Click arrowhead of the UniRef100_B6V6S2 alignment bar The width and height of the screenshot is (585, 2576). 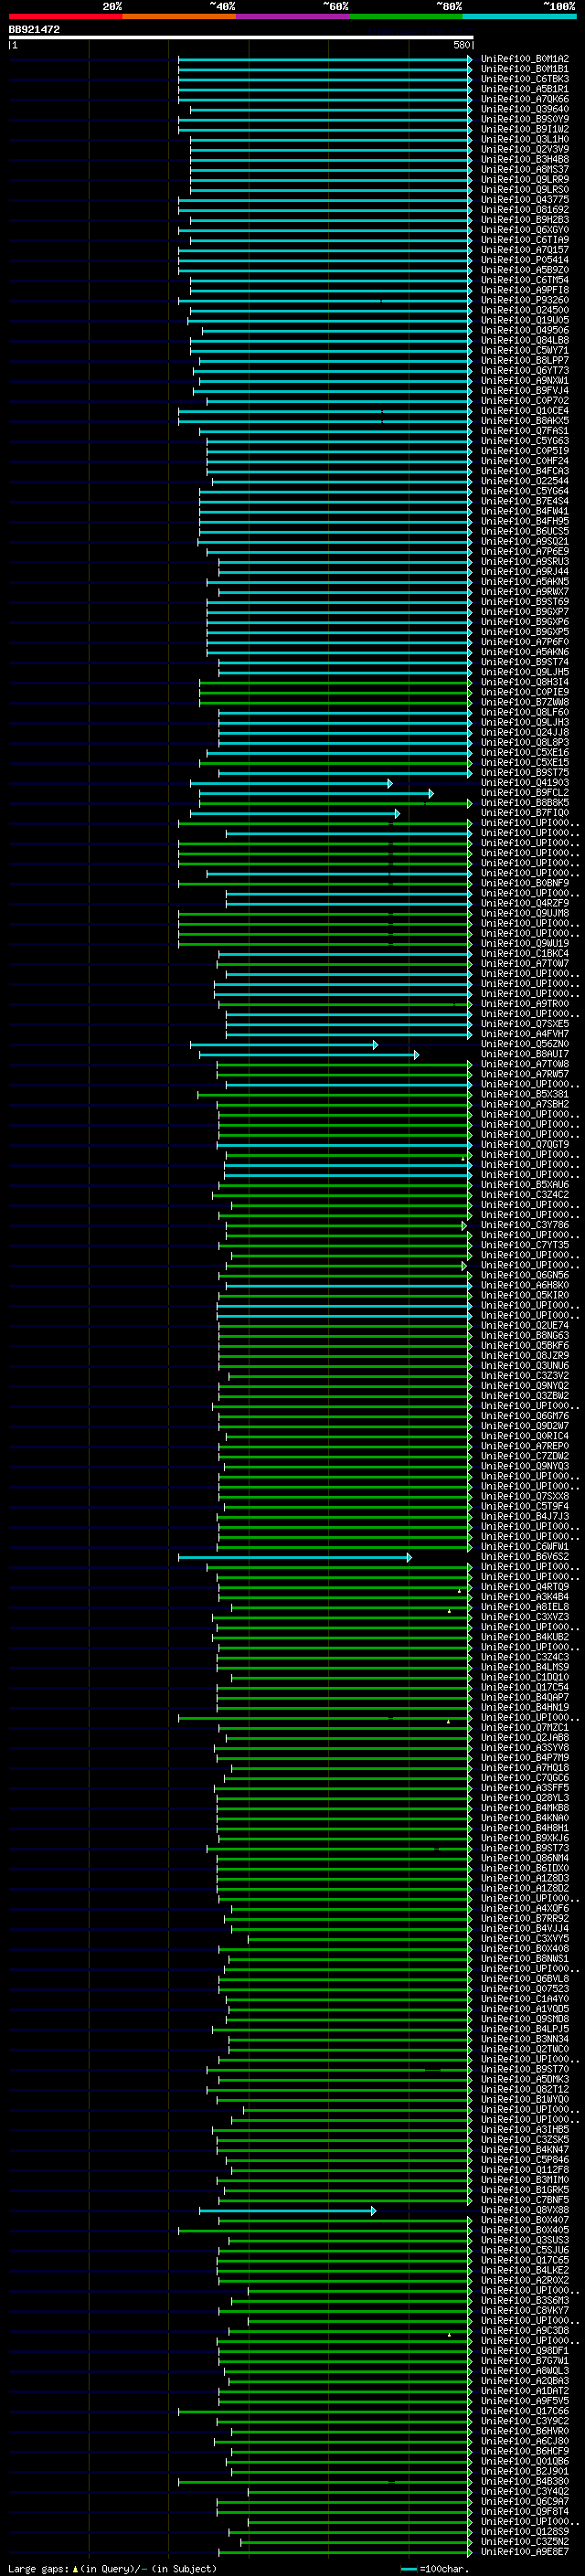tap(408, 1557)
